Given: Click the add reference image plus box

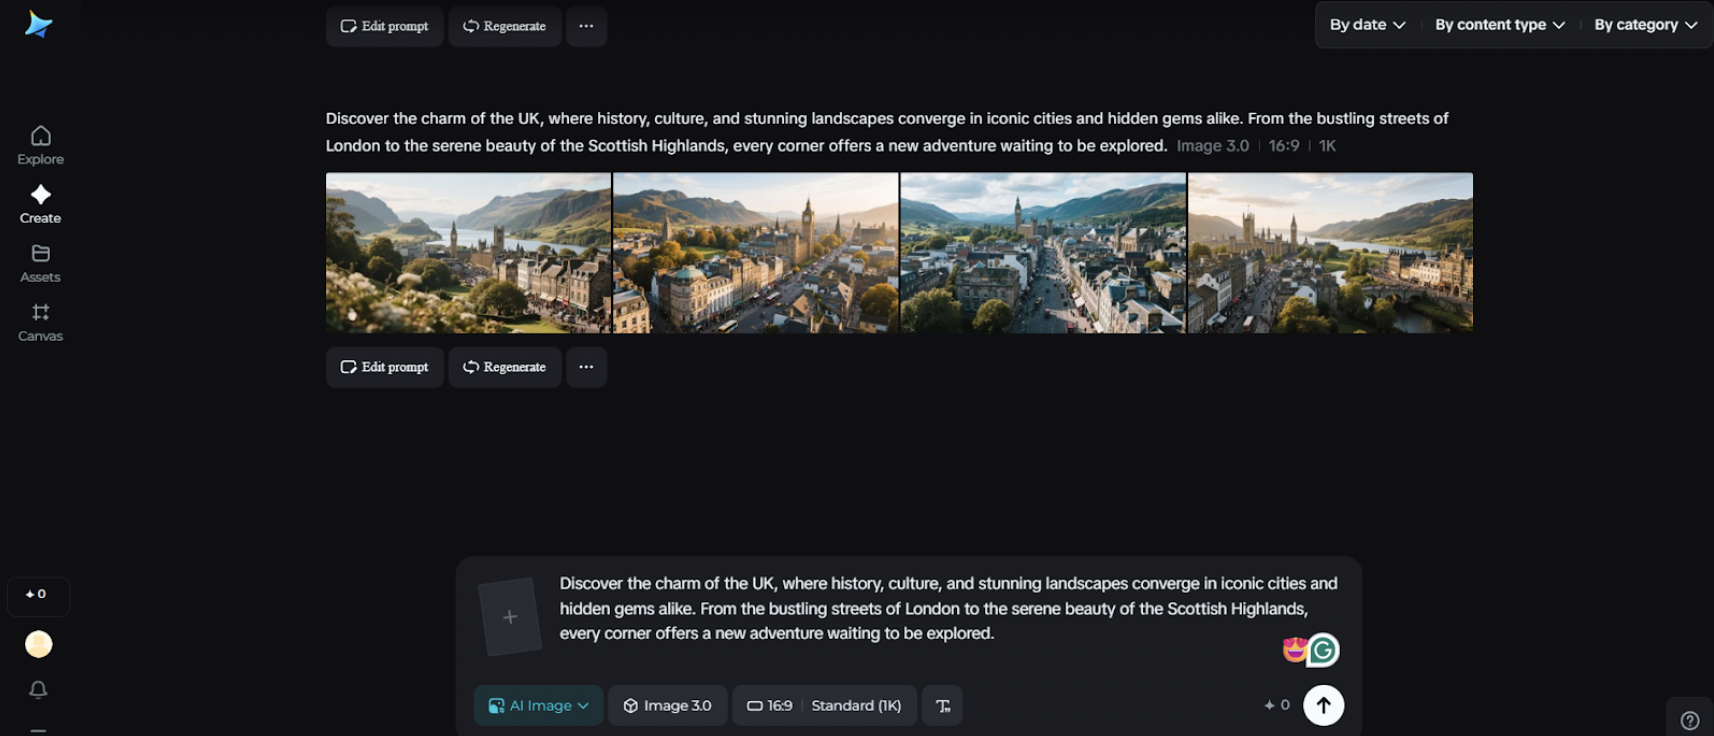Looking at the screenshot, I should tap(510, 617).
